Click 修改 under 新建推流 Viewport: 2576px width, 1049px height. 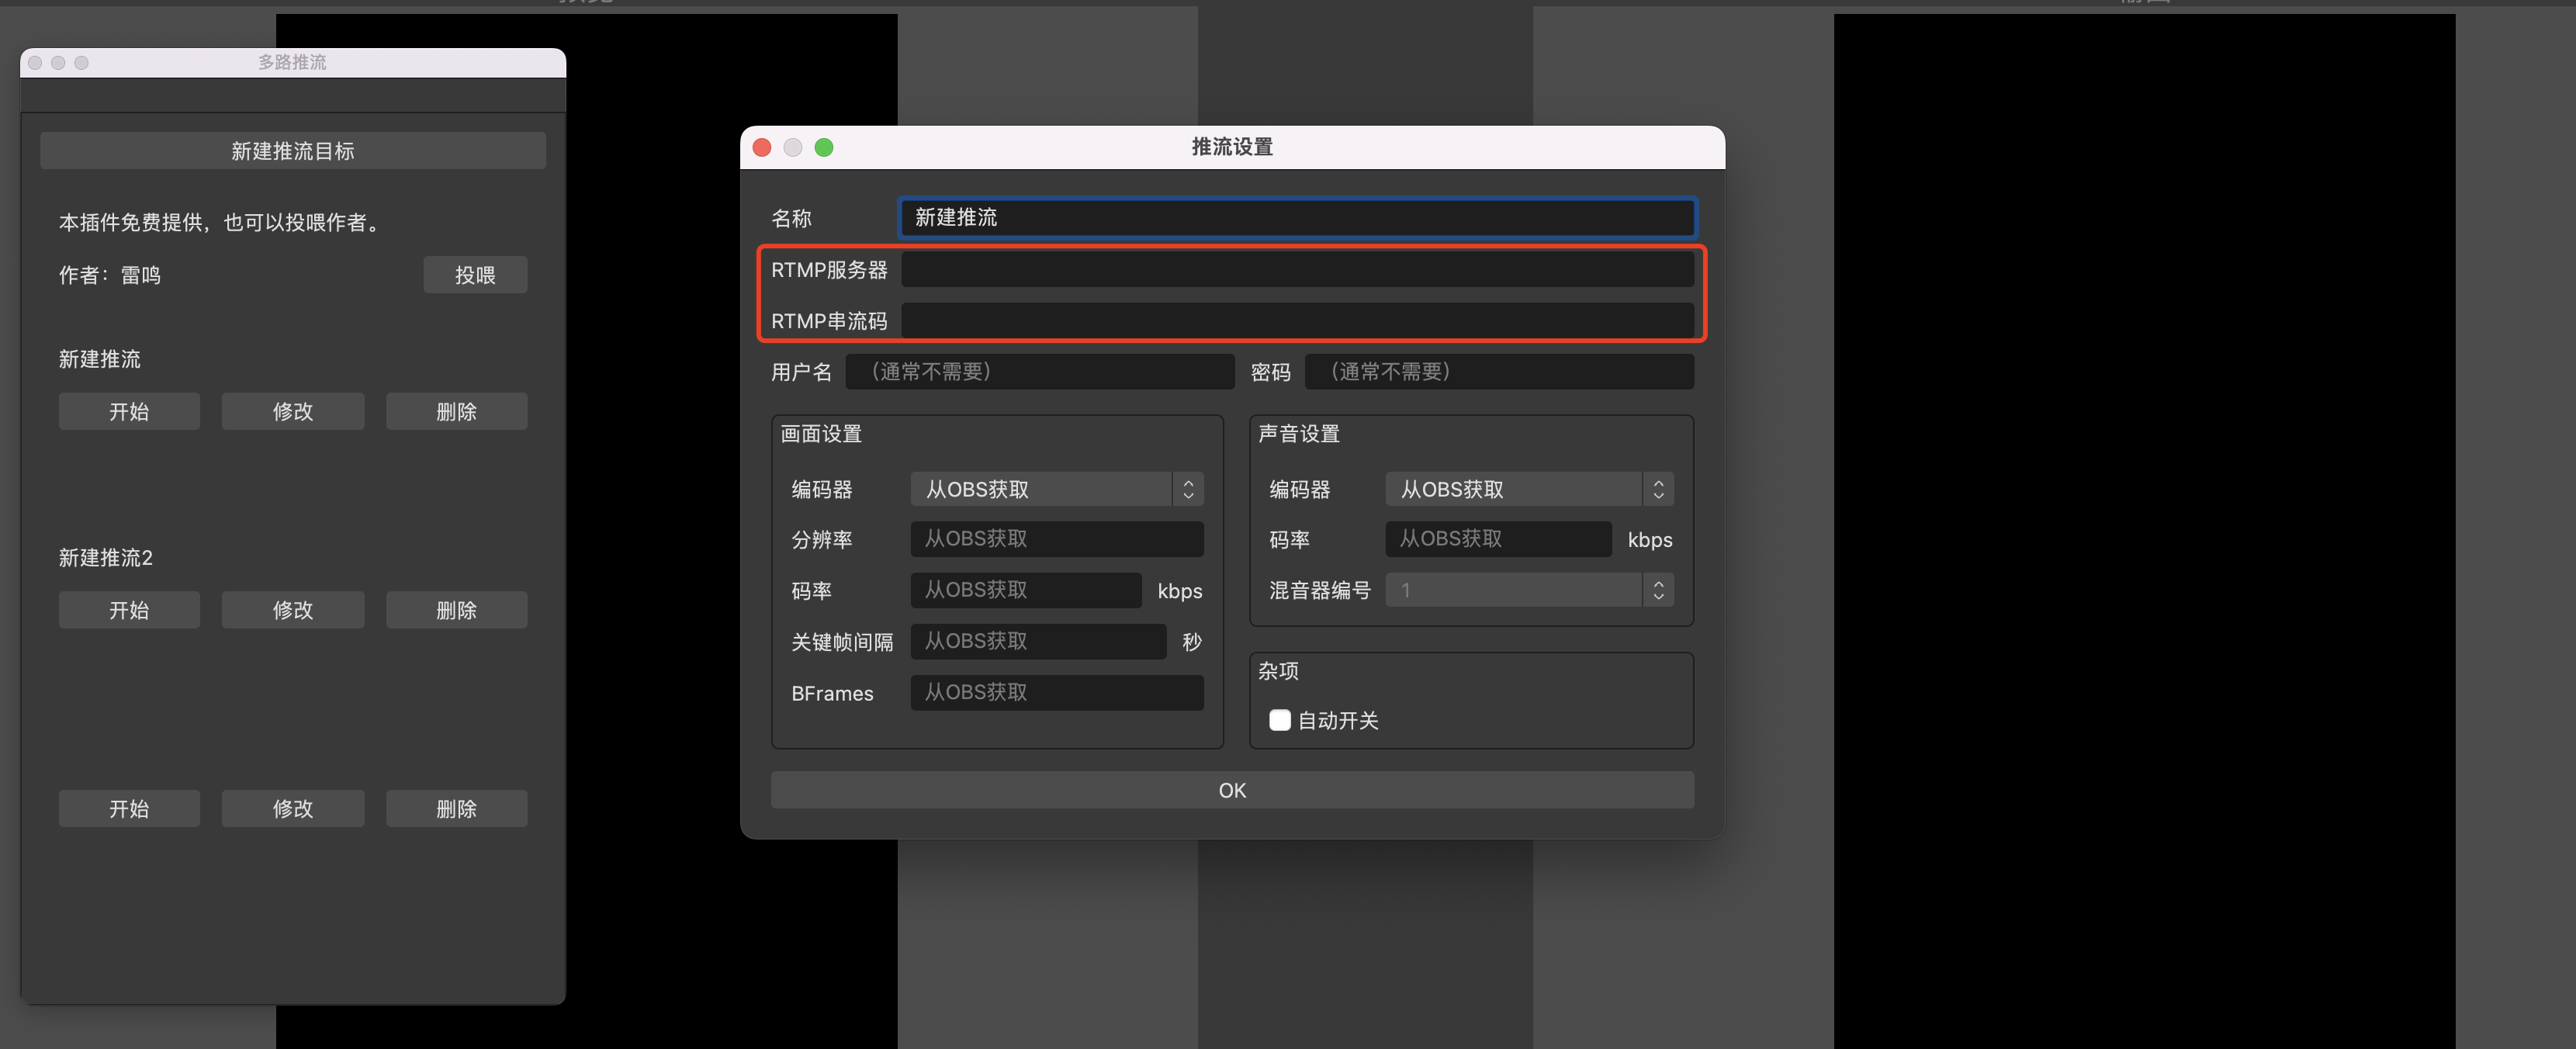point(292,411)
